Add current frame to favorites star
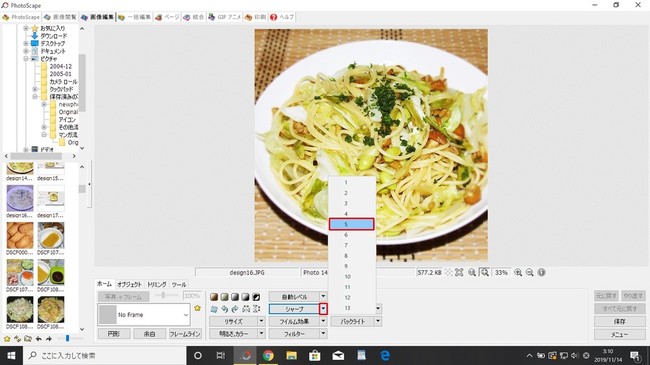 point(197,308)
